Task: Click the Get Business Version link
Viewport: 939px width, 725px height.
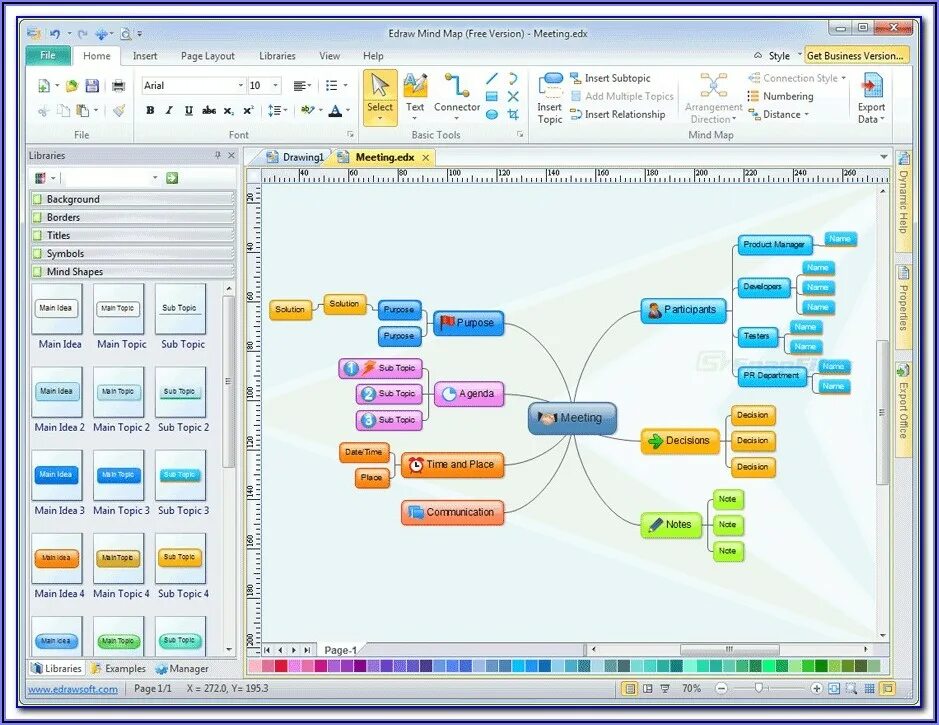Action: (856, 55)
